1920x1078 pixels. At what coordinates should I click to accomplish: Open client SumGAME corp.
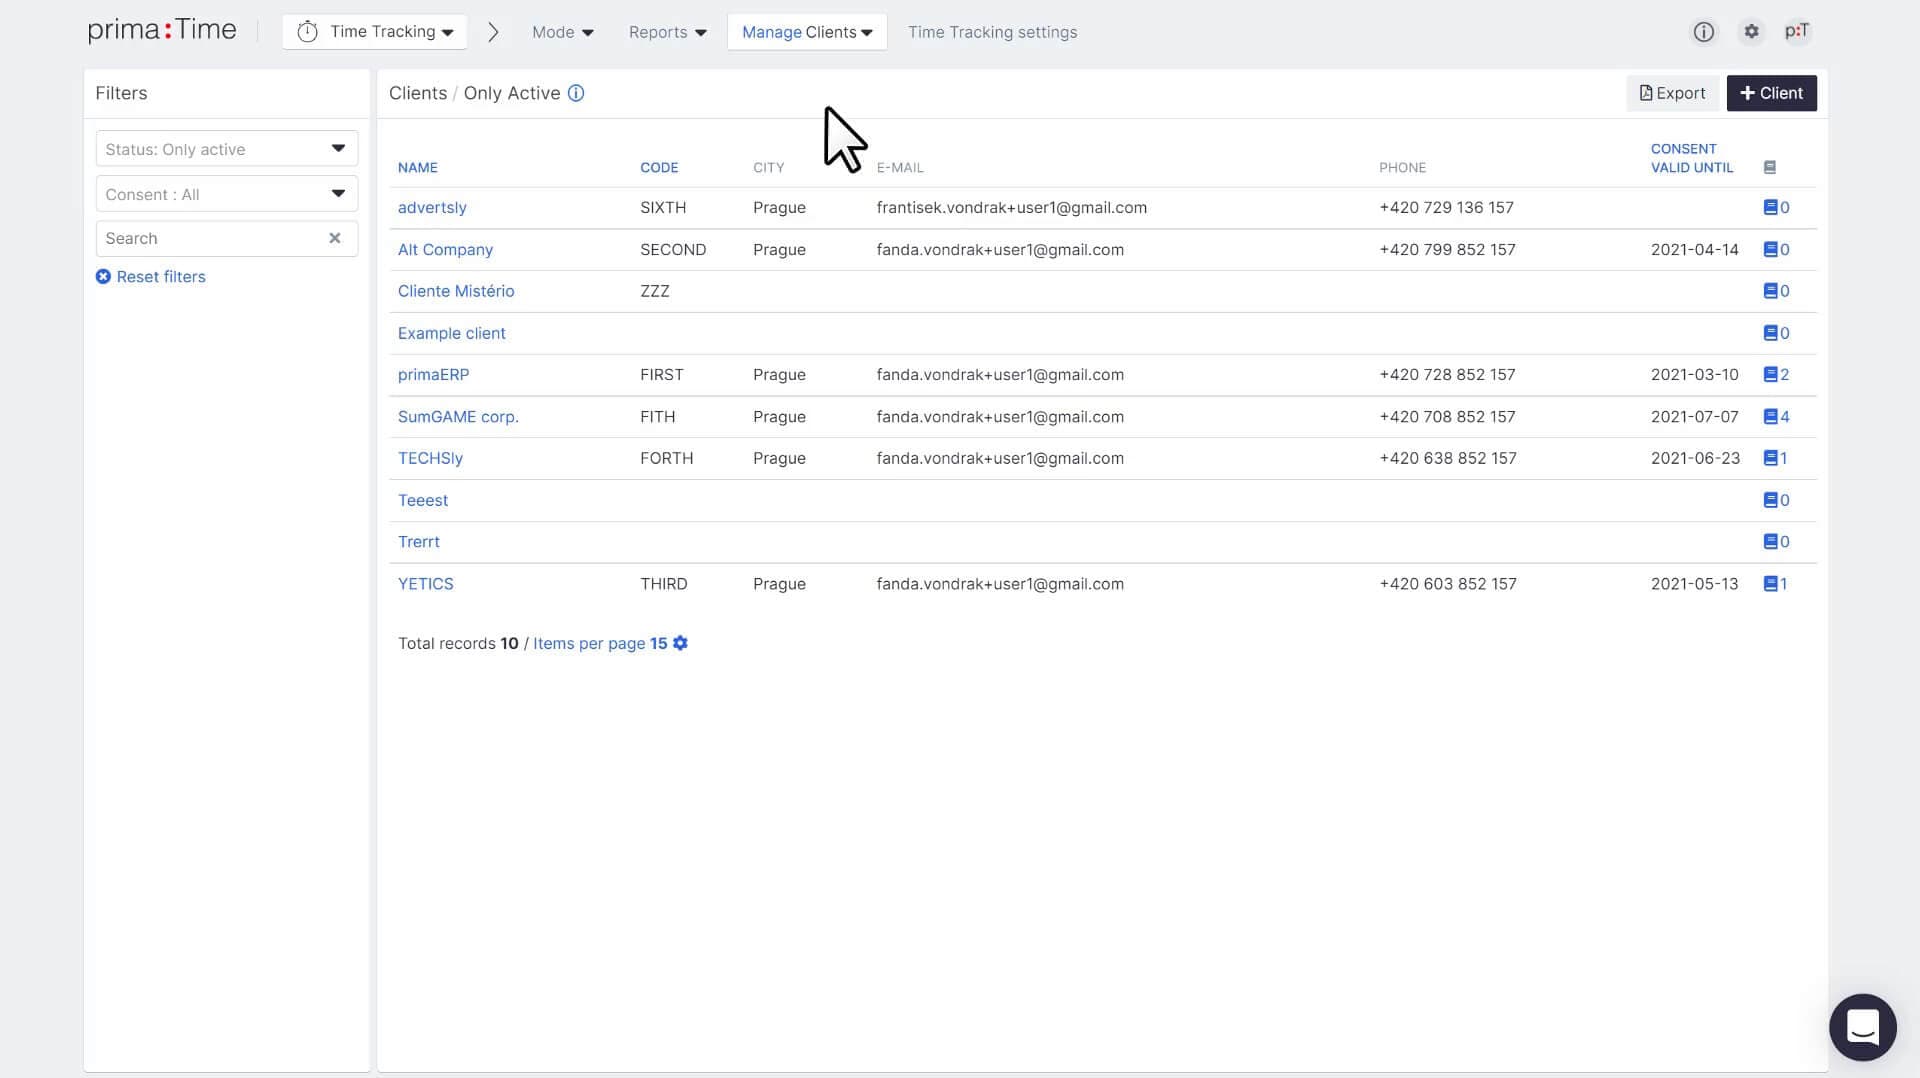458,417
